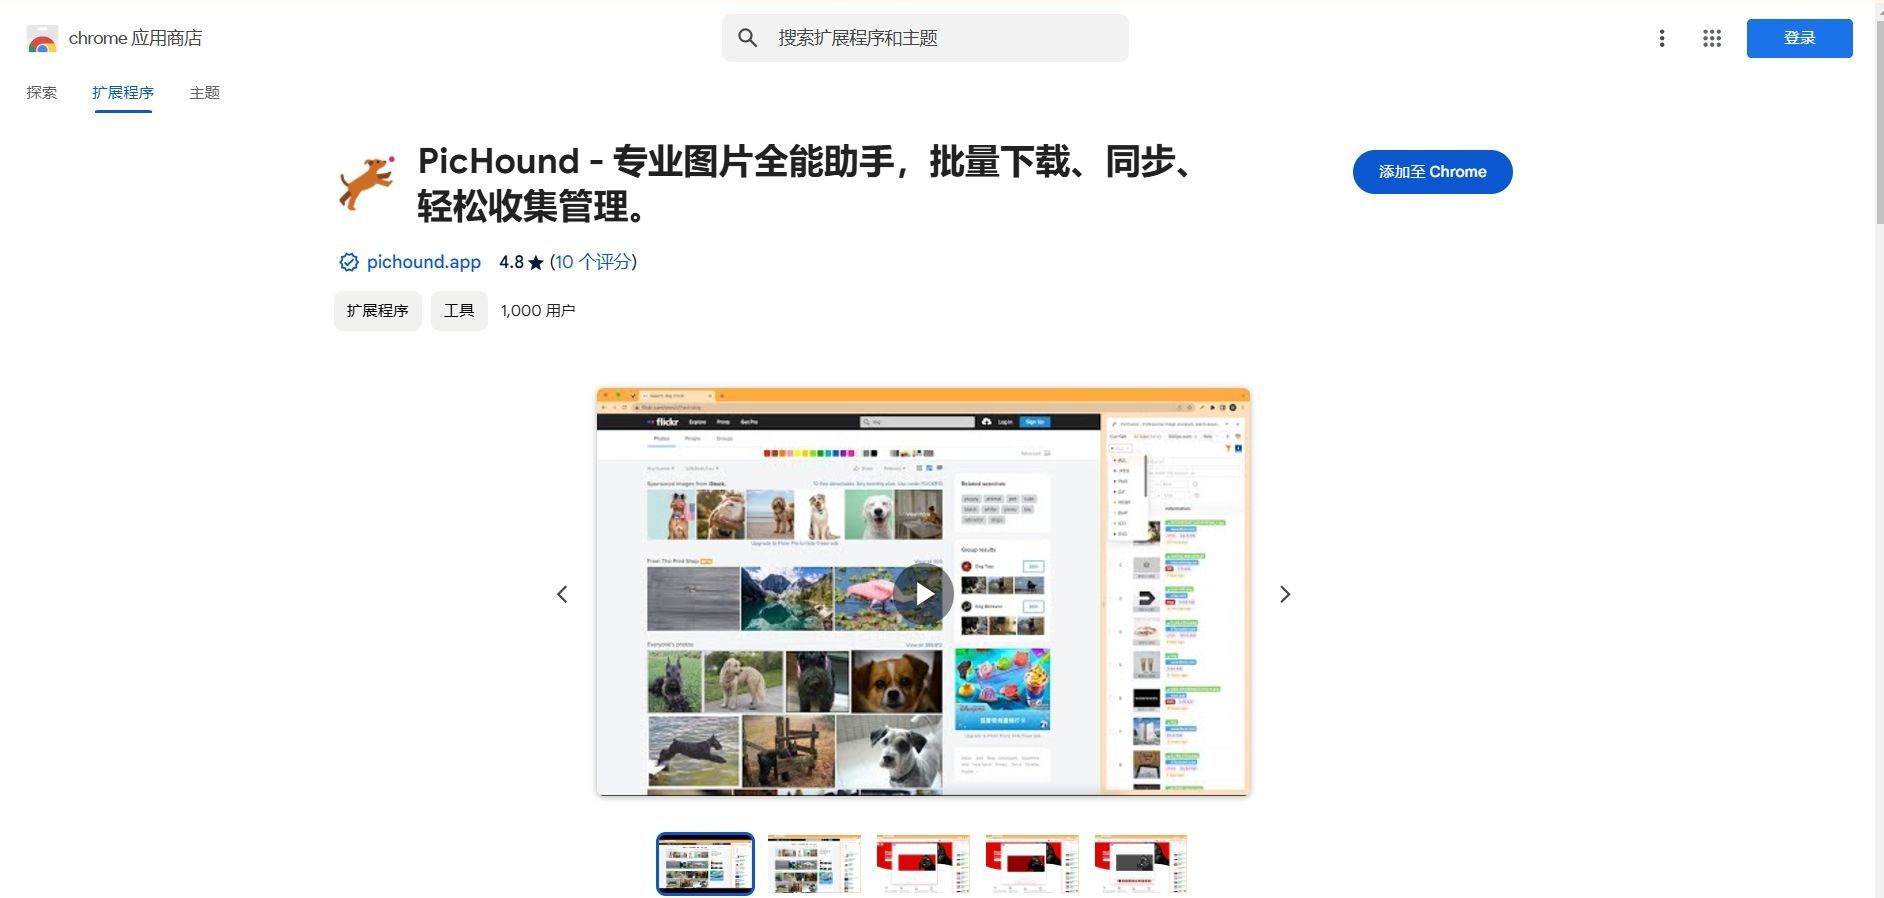Click the chrome 应用商店 title text
Image resolution: width=1884 pixels, height=898 pixels.
point(135,38)
